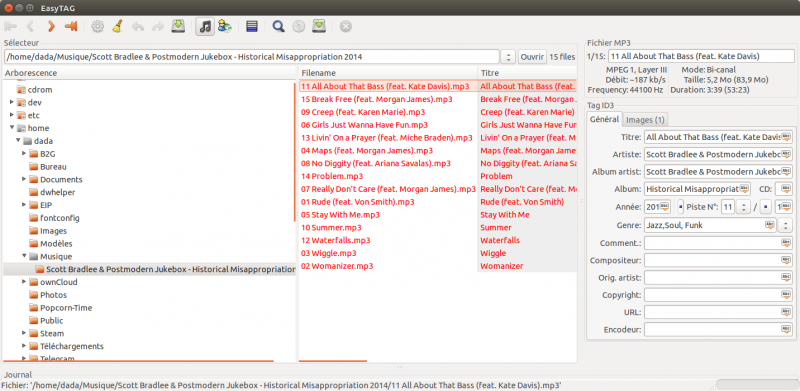Expand the dev folder in tree
Image resolution: width=800 pixels, height=391 pixels.
pyautogui.click(x=12, y=102)
